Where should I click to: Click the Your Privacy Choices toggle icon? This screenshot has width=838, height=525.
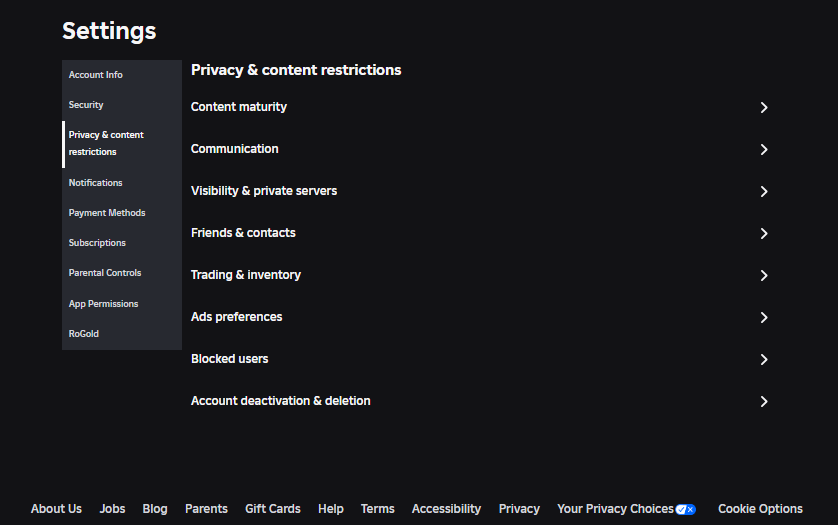pyautogui.click(x=685, y=509)
